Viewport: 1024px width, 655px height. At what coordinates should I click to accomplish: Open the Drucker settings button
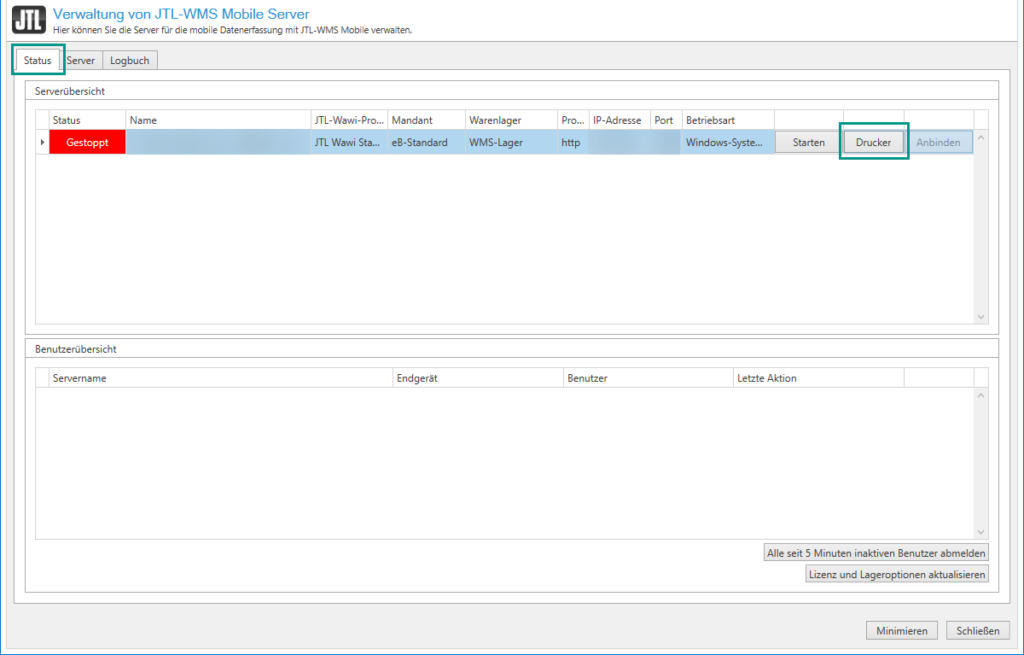pyautogui.click(x=873, y=143)
